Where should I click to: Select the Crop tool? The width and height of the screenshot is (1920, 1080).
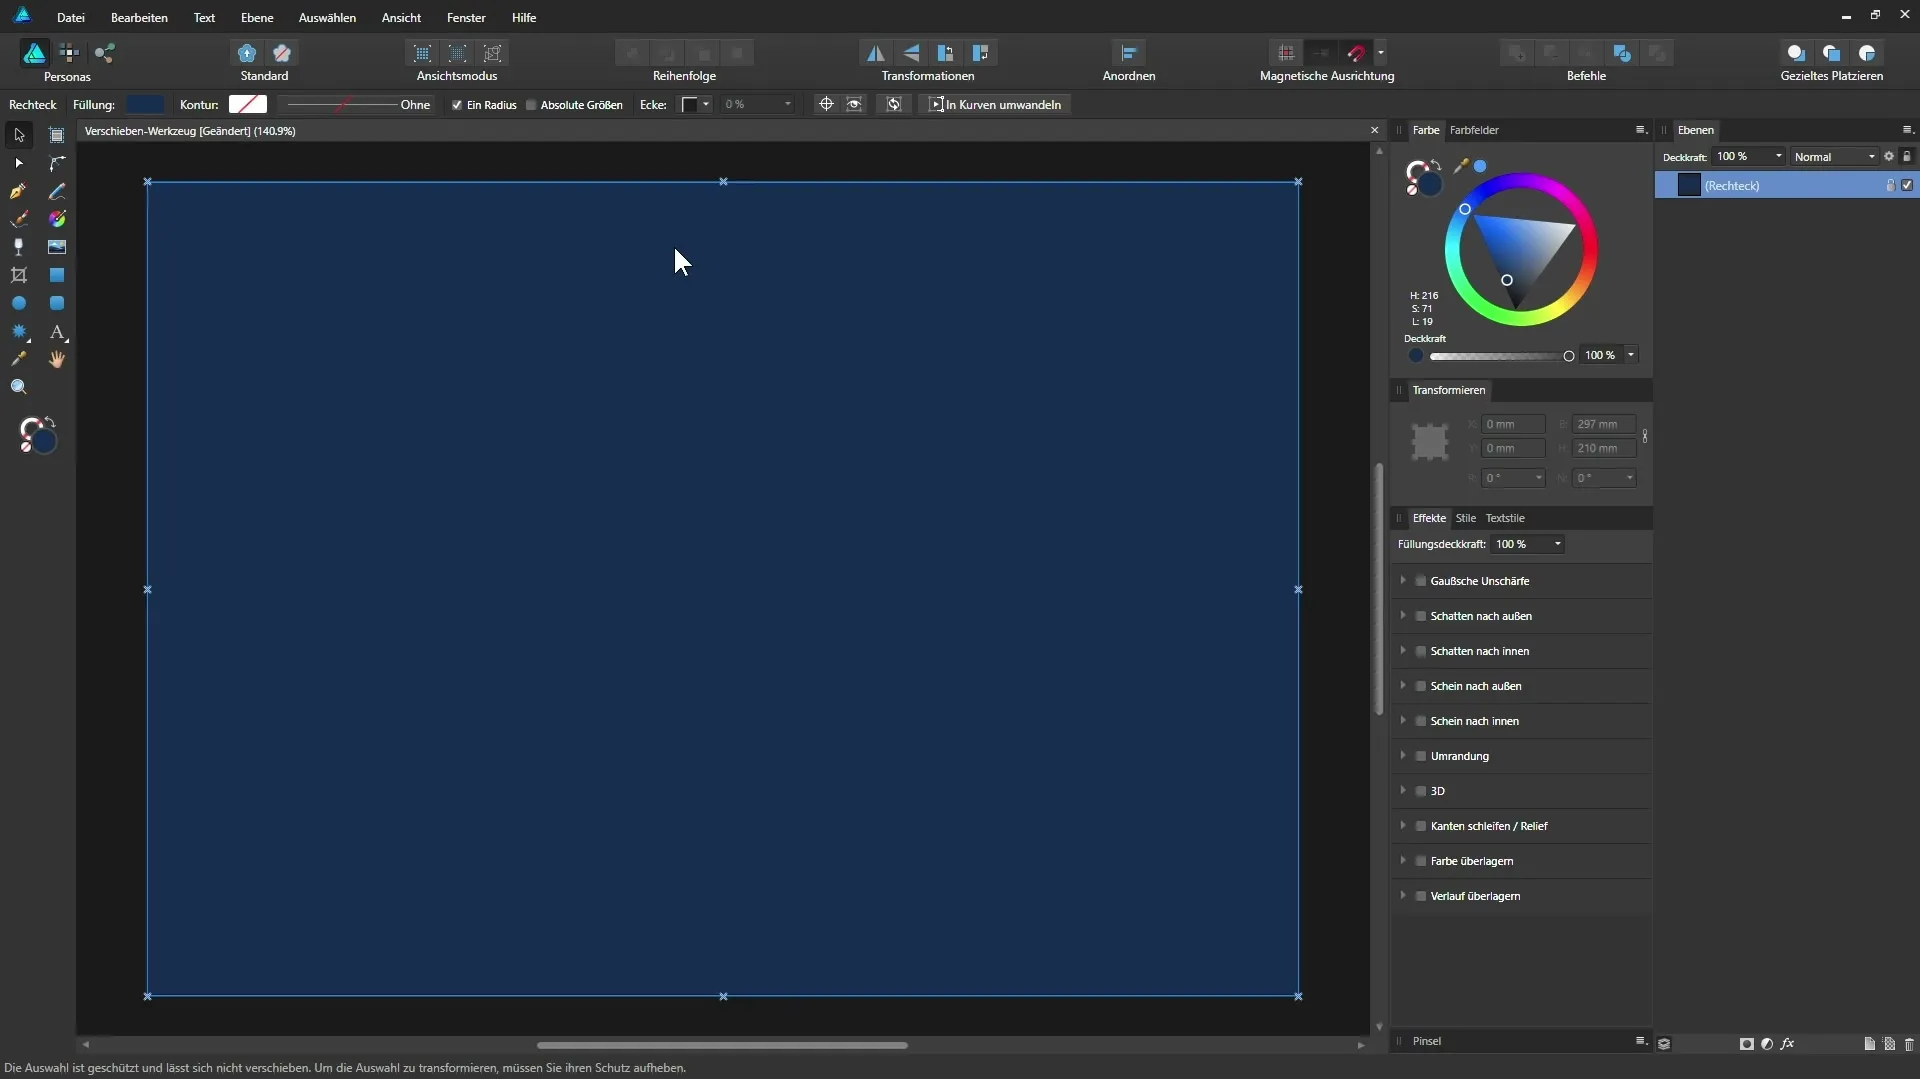tap(19, 275)
